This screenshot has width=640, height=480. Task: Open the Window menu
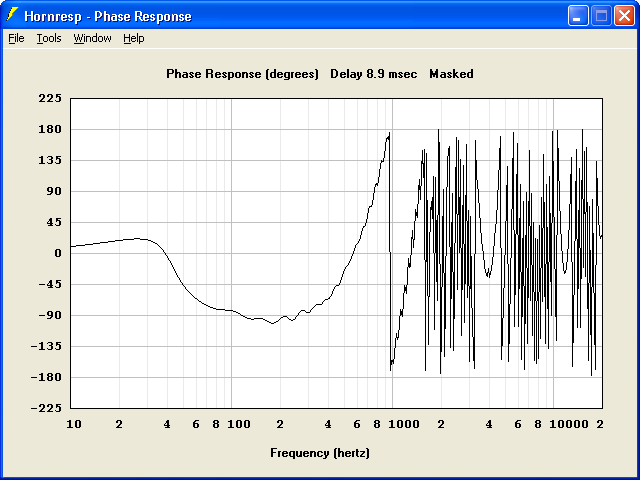(x=92, y=38)
